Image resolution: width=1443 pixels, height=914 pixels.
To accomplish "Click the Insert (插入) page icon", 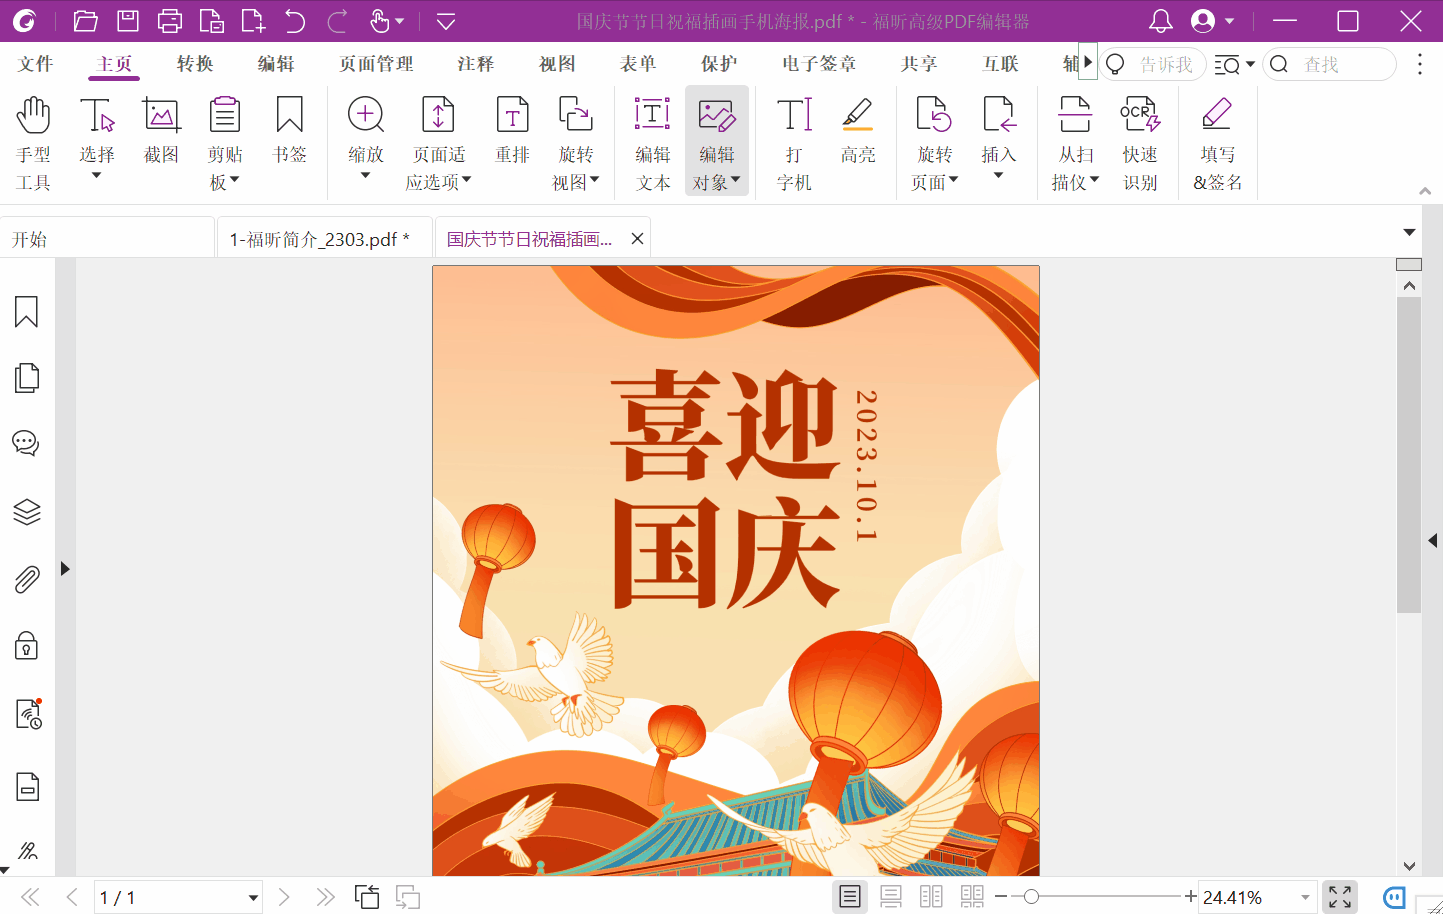I will pos(998,116).
